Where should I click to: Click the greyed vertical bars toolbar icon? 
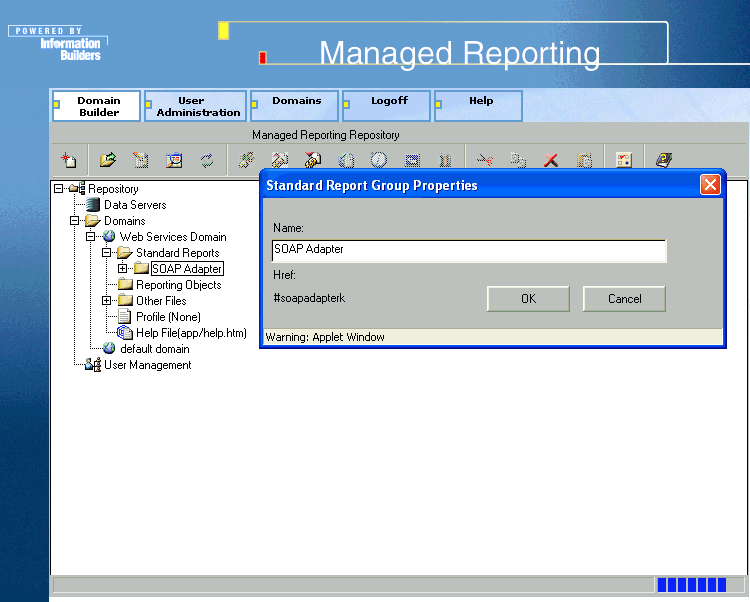click(445, 160)
